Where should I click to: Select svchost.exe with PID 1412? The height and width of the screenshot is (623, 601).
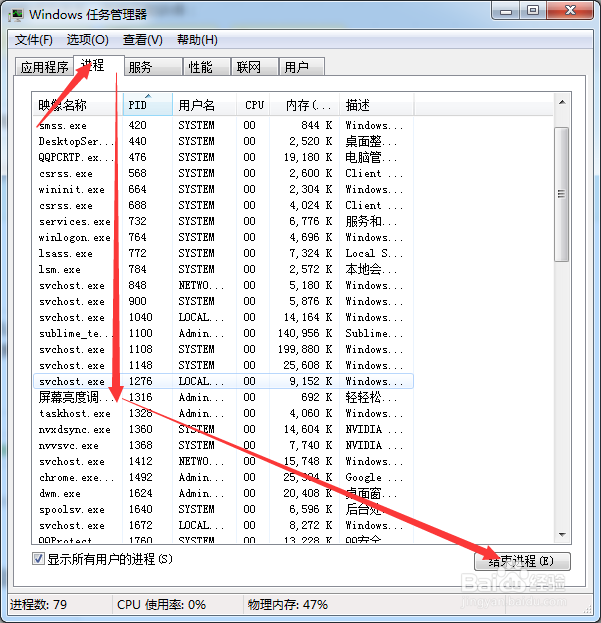(x=223, y=462)
